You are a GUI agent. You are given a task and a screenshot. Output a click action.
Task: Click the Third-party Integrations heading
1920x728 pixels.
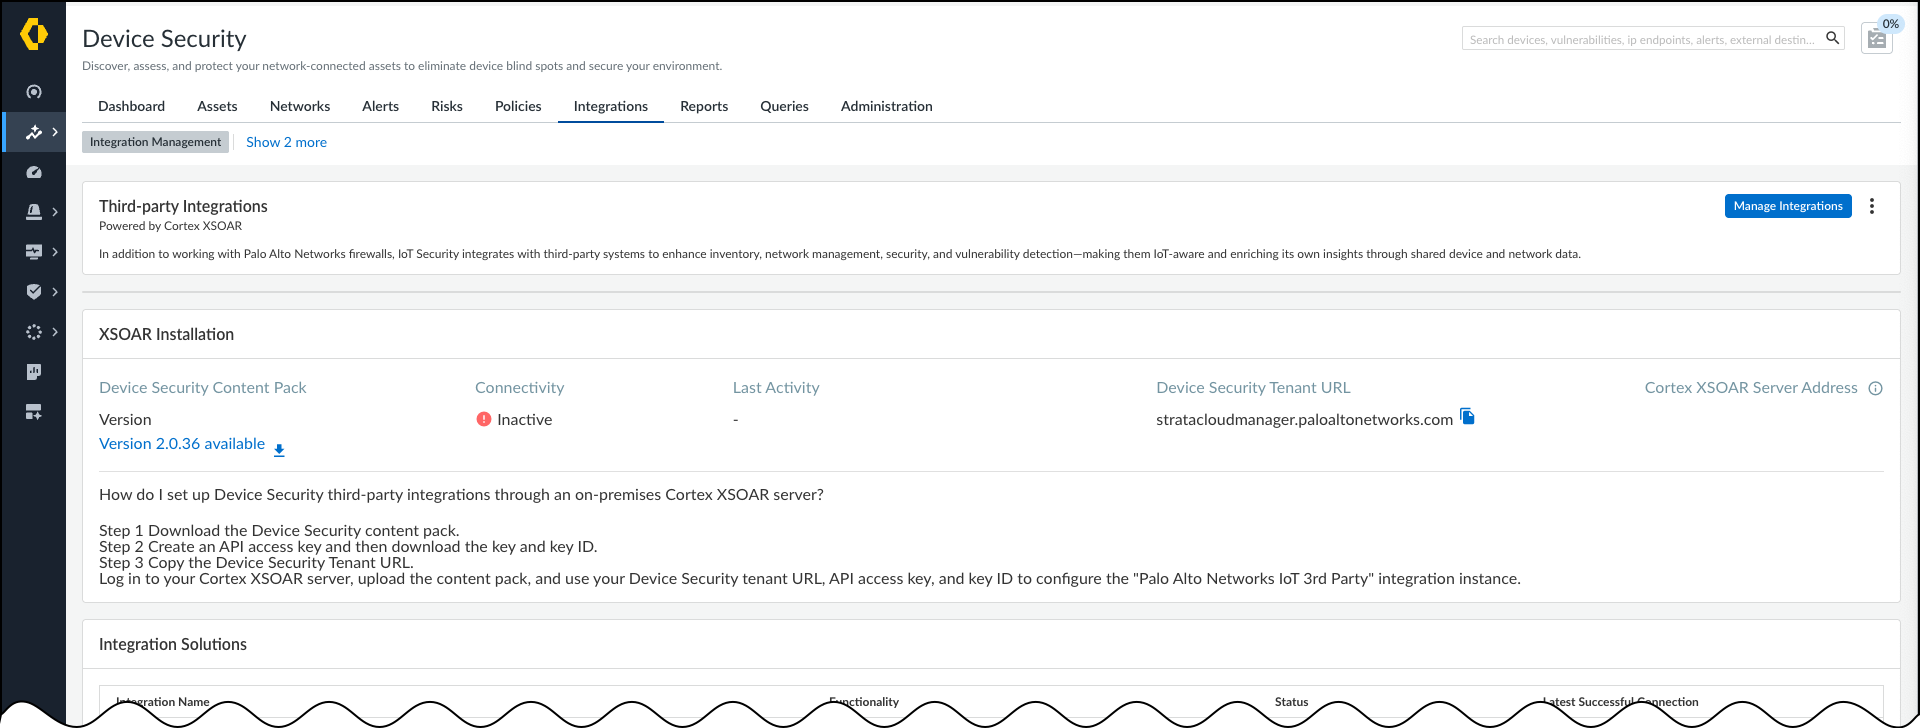183,206
